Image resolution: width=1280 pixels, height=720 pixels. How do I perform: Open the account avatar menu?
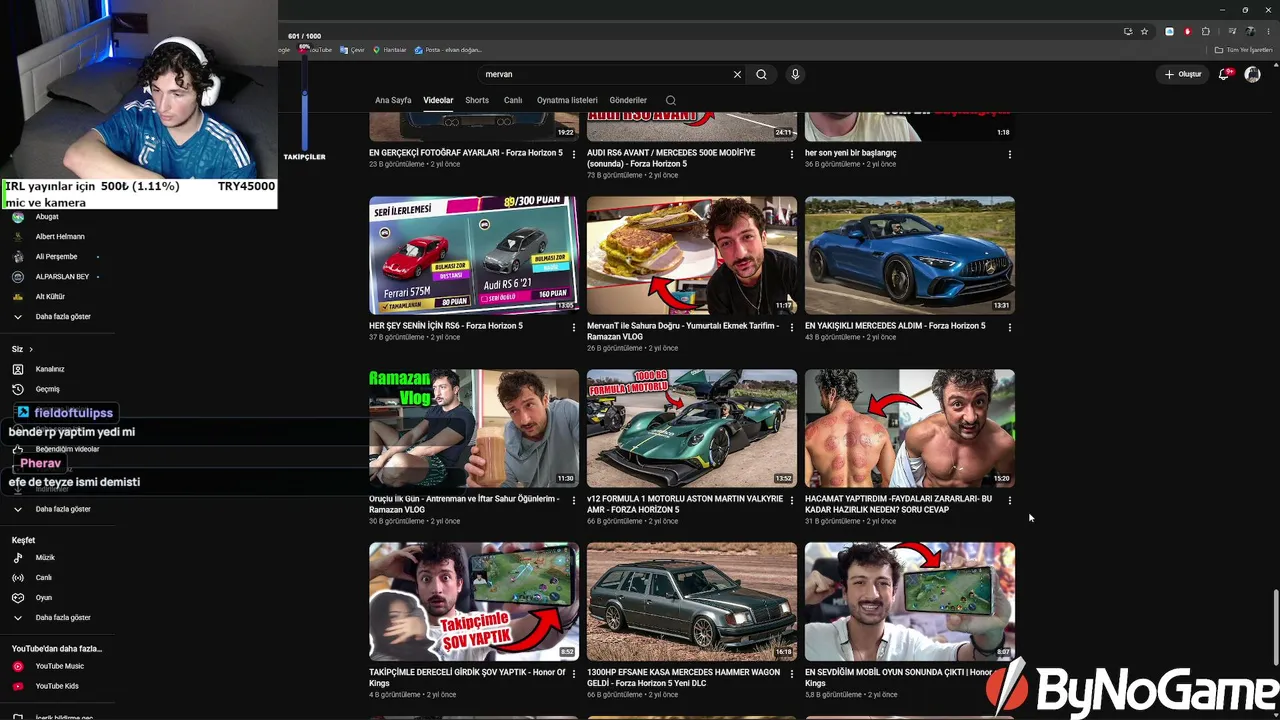pos(1252,74)
